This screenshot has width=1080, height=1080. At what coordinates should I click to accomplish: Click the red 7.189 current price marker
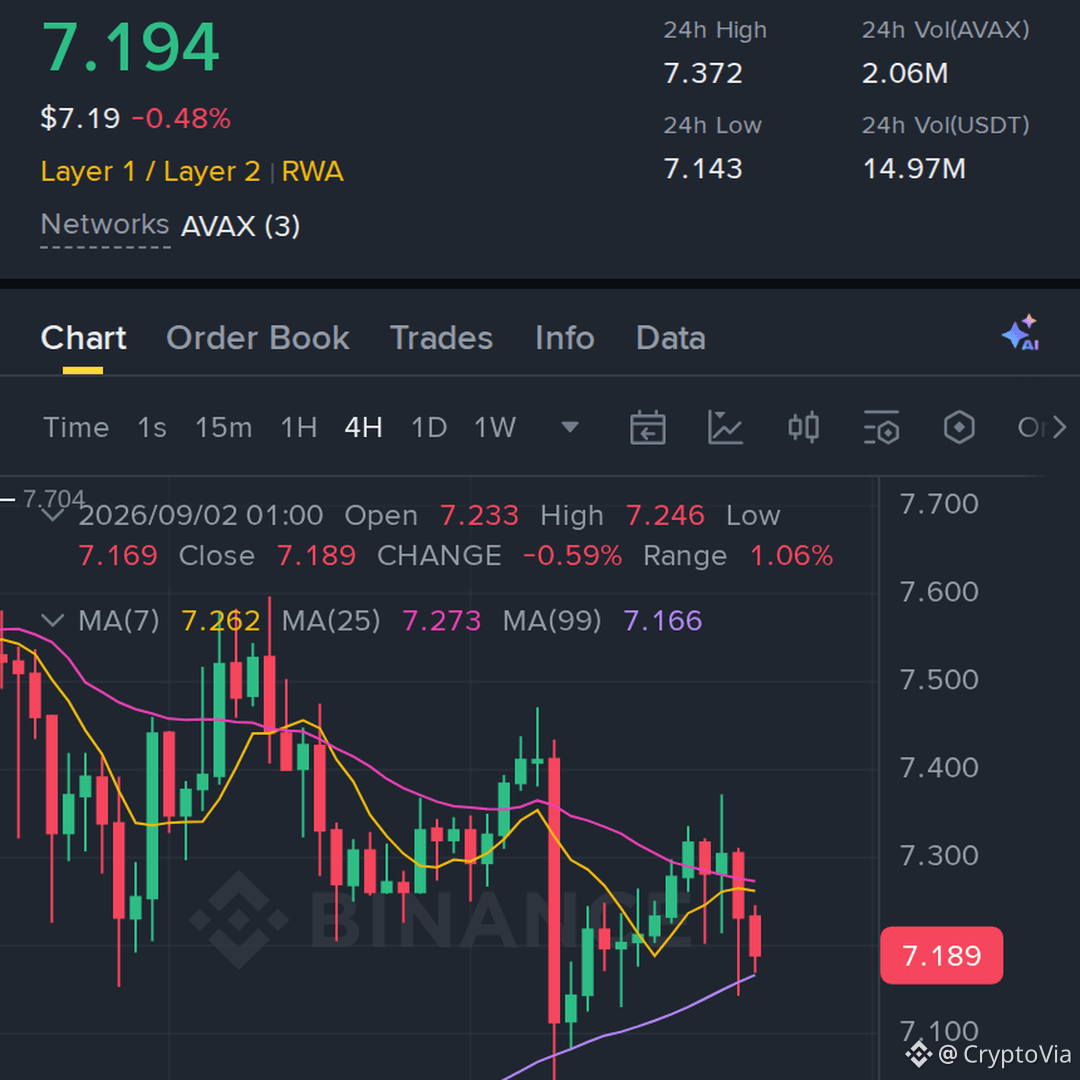[x=942, y=955]
